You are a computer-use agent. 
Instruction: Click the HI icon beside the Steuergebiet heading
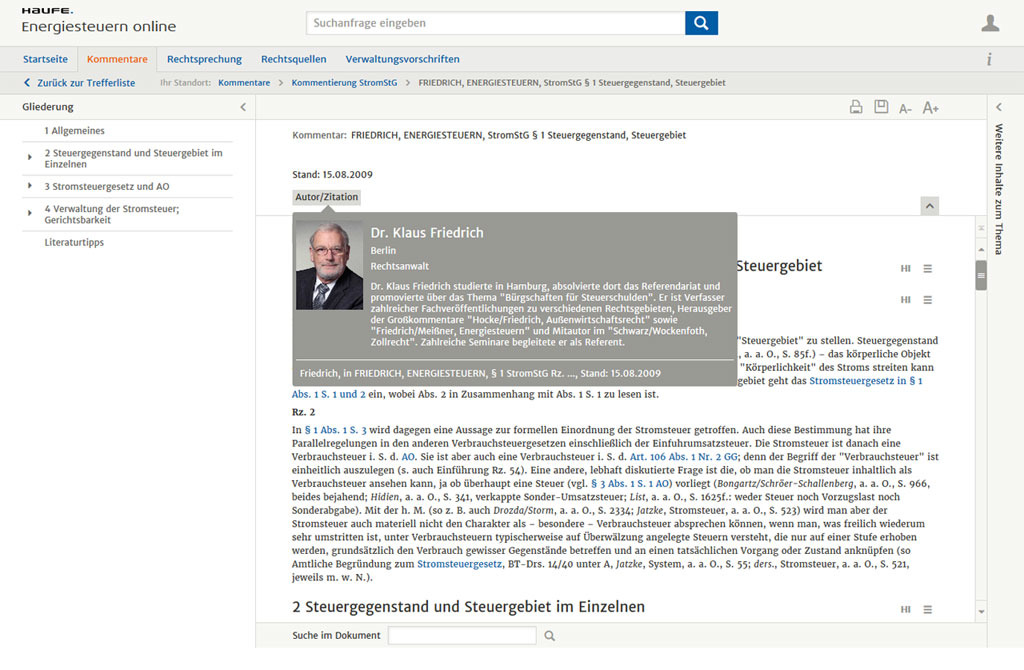tap(905, 268)
